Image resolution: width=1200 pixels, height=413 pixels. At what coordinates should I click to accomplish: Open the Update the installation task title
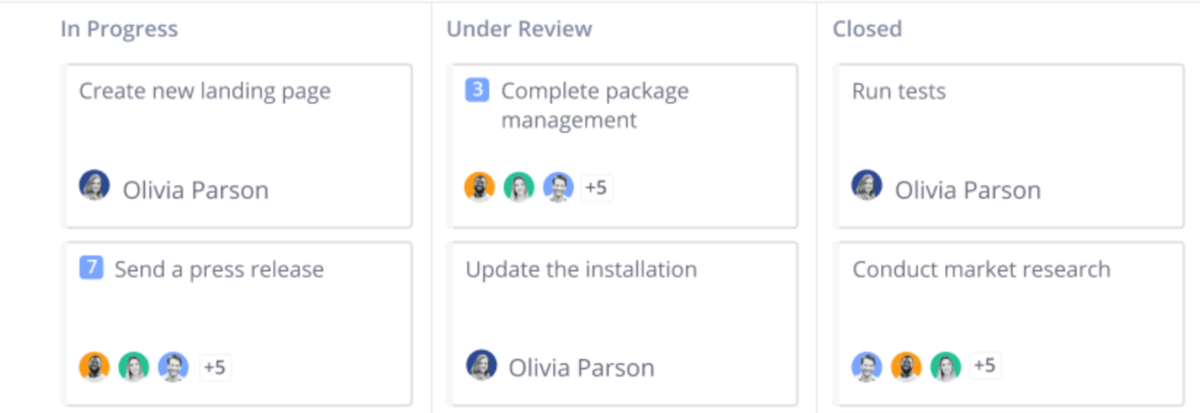point(581,269)
